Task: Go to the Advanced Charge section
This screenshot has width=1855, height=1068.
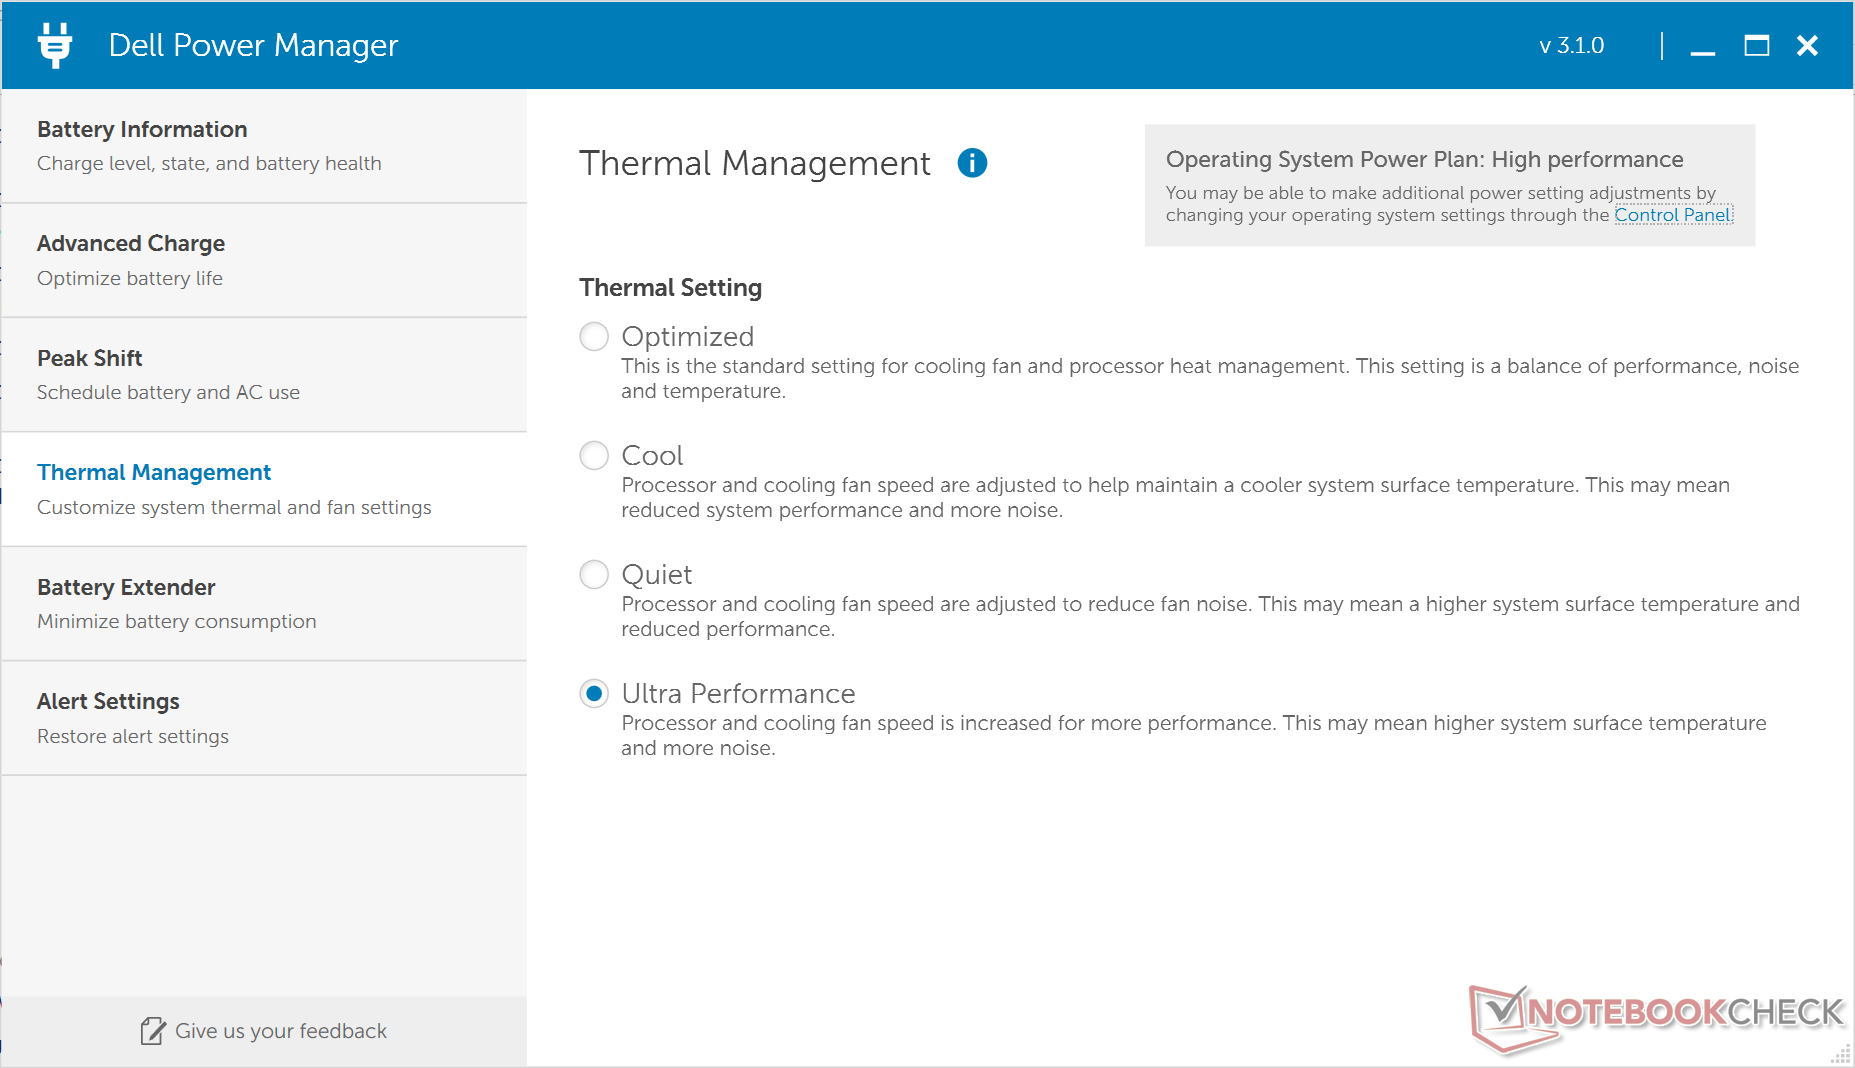Action: pos(264,260)
